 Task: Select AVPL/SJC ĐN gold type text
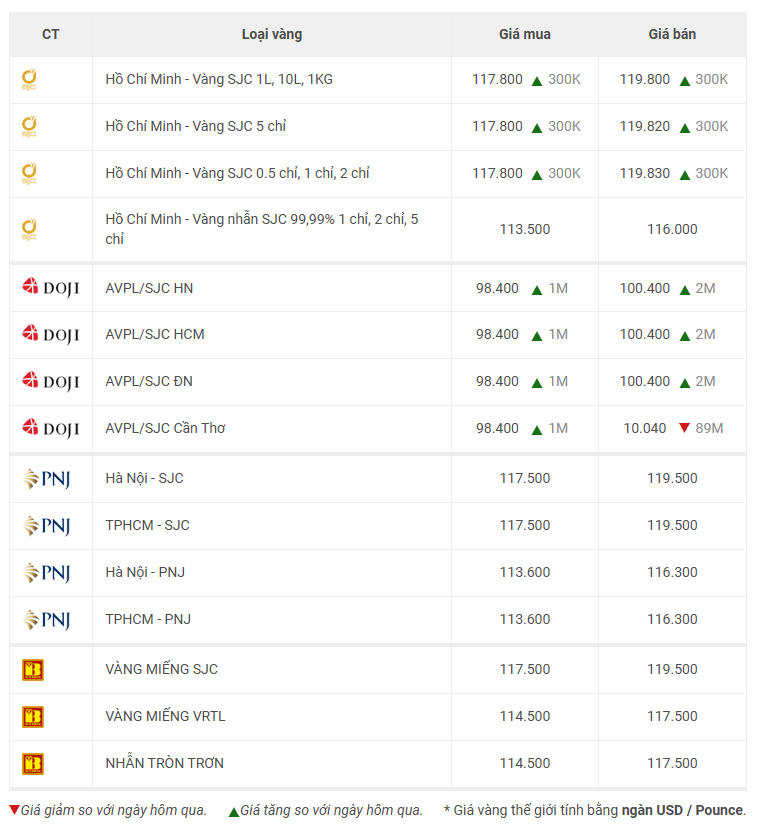149,381
